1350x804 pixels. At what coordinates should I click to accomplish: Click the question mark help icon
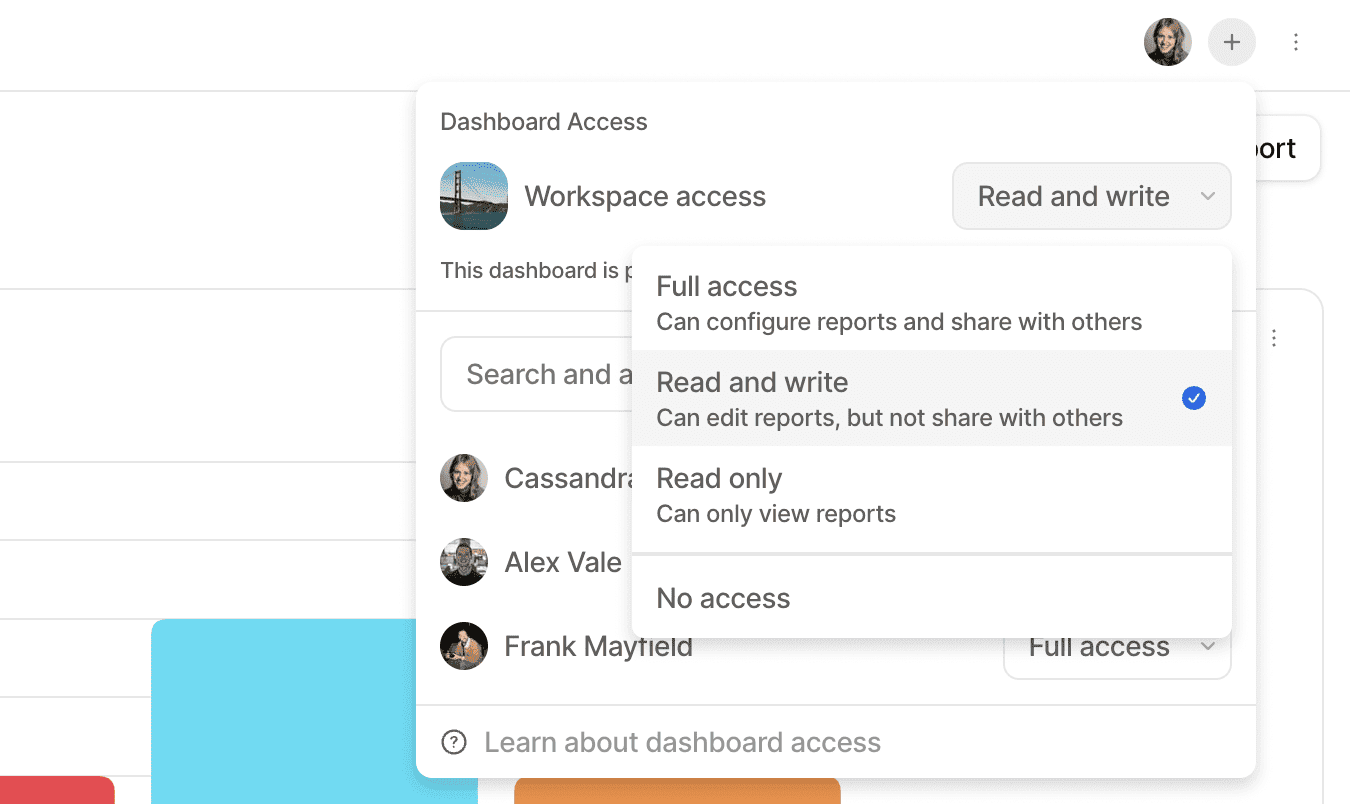click(453, 742)
